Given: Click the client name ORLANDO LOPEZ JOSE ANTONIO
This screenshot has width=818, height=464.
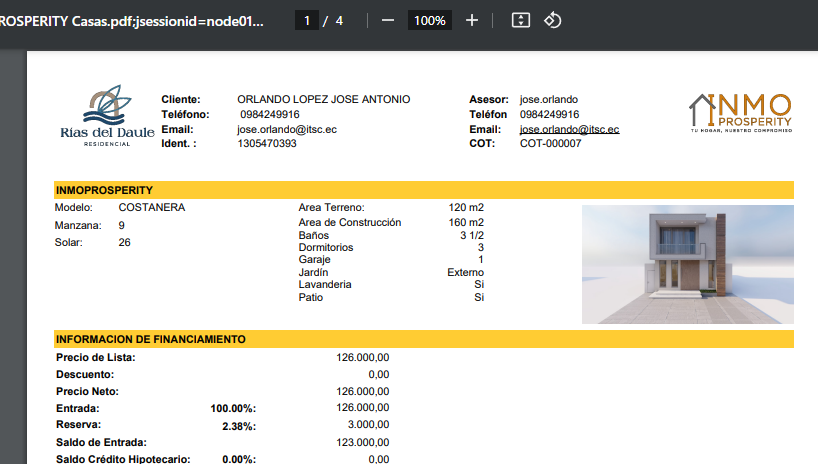Looking at the screenshot, I should [323, 100].
